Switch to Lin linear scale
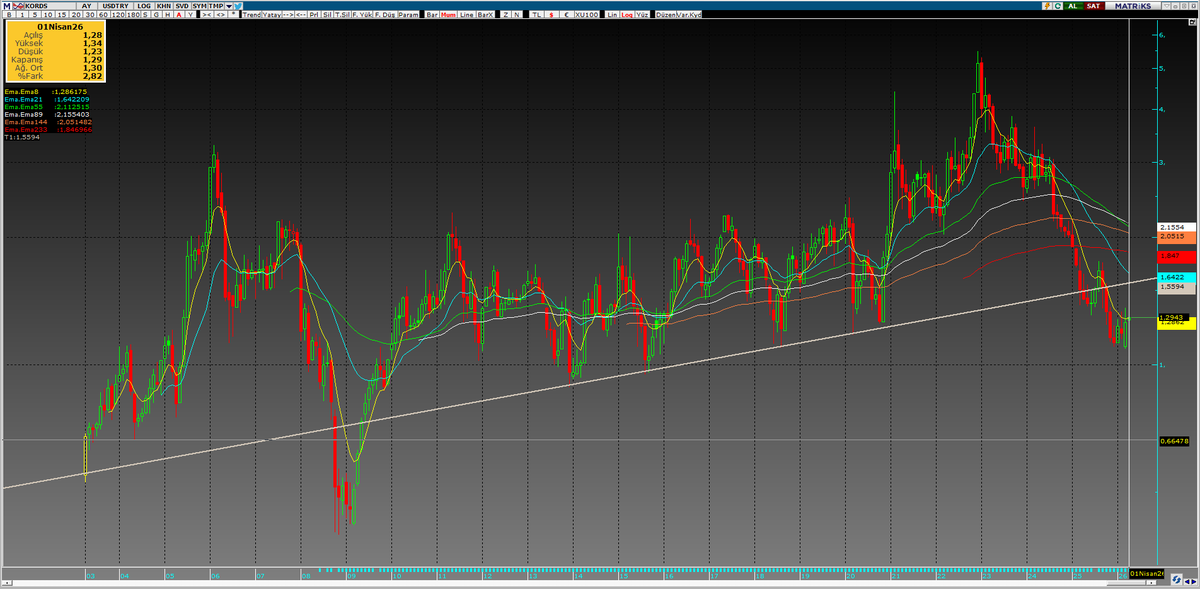 612,15
